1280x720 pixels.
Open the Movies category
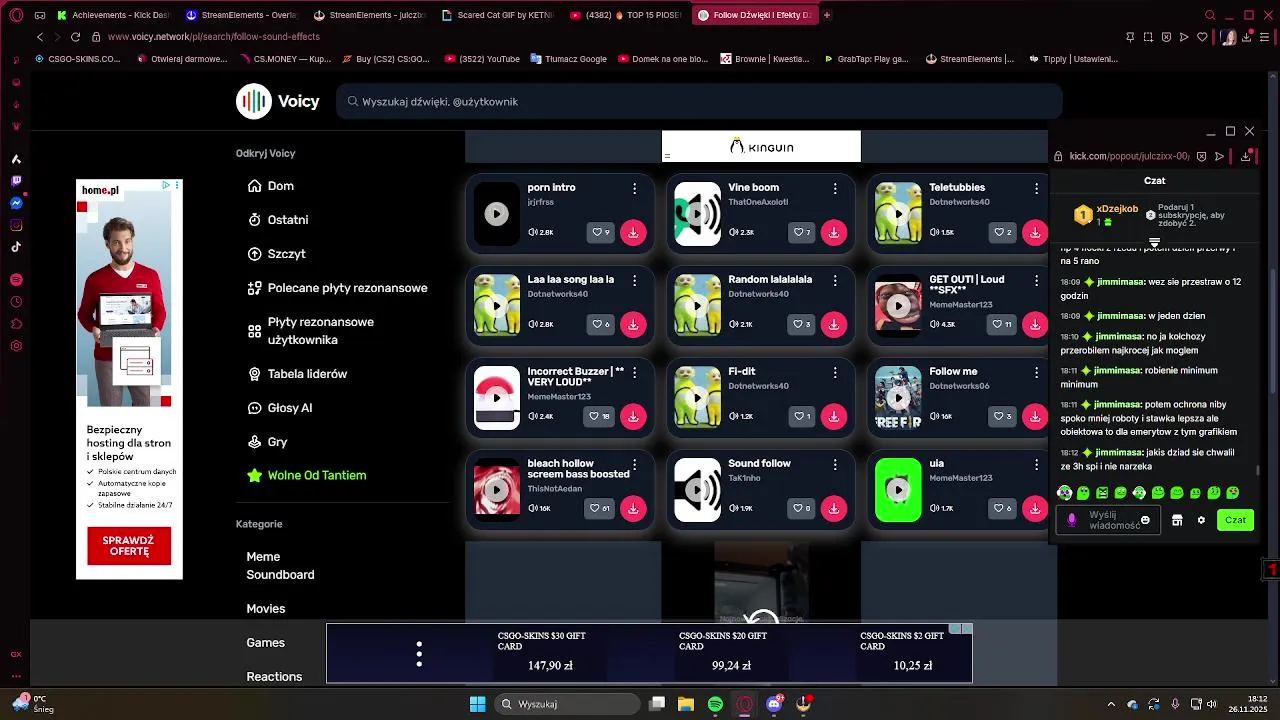(266, 609)
